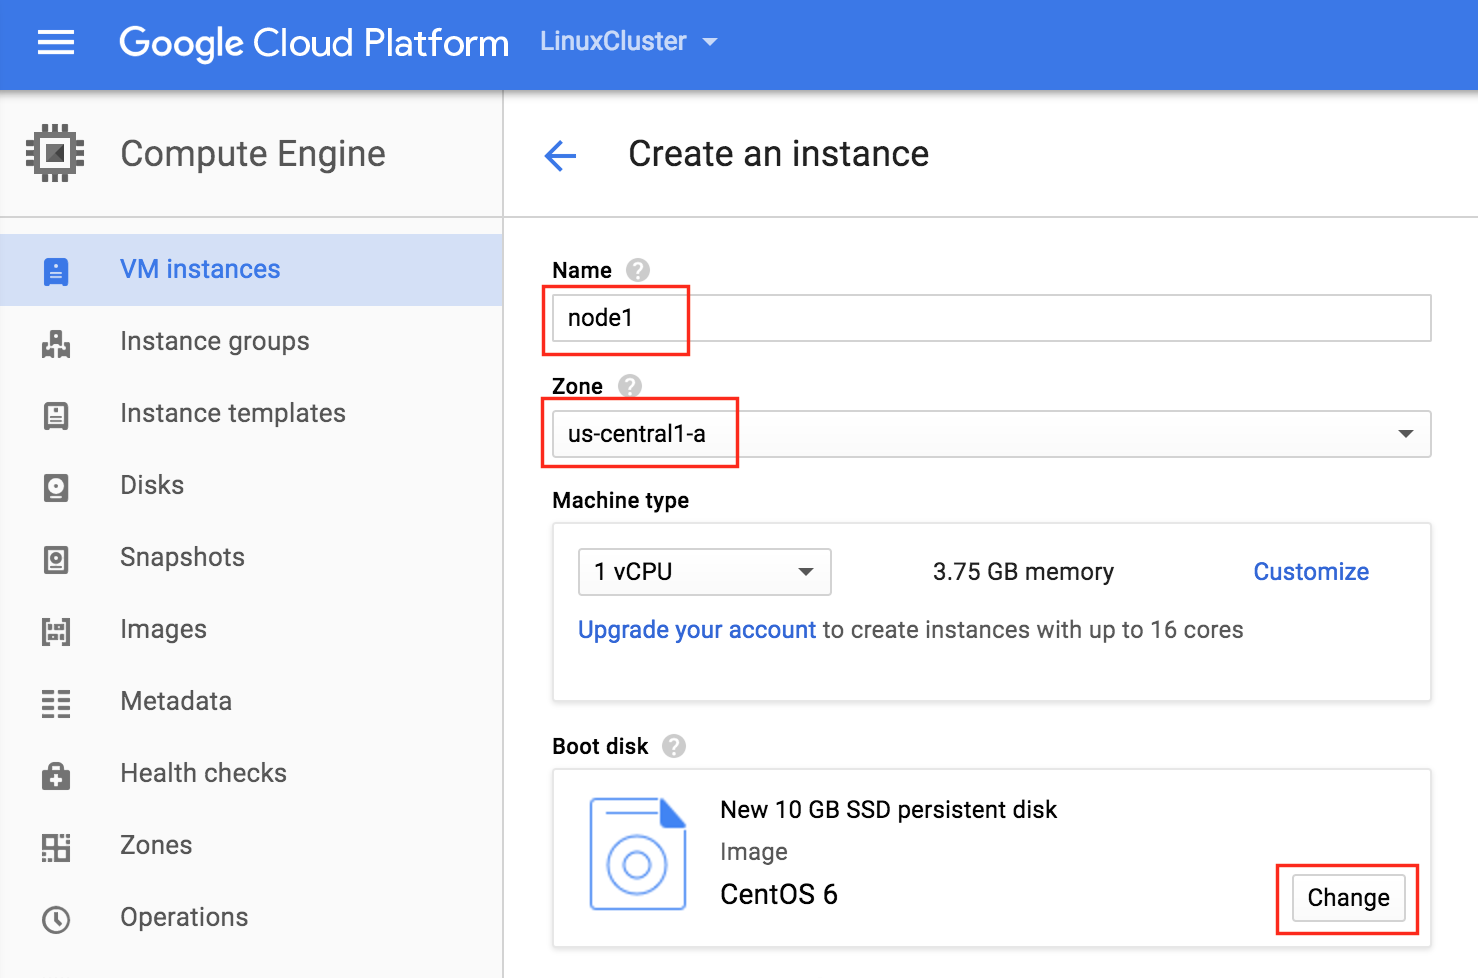Click the Machine type label
1478x978 pixels.
tap(621, 501)
